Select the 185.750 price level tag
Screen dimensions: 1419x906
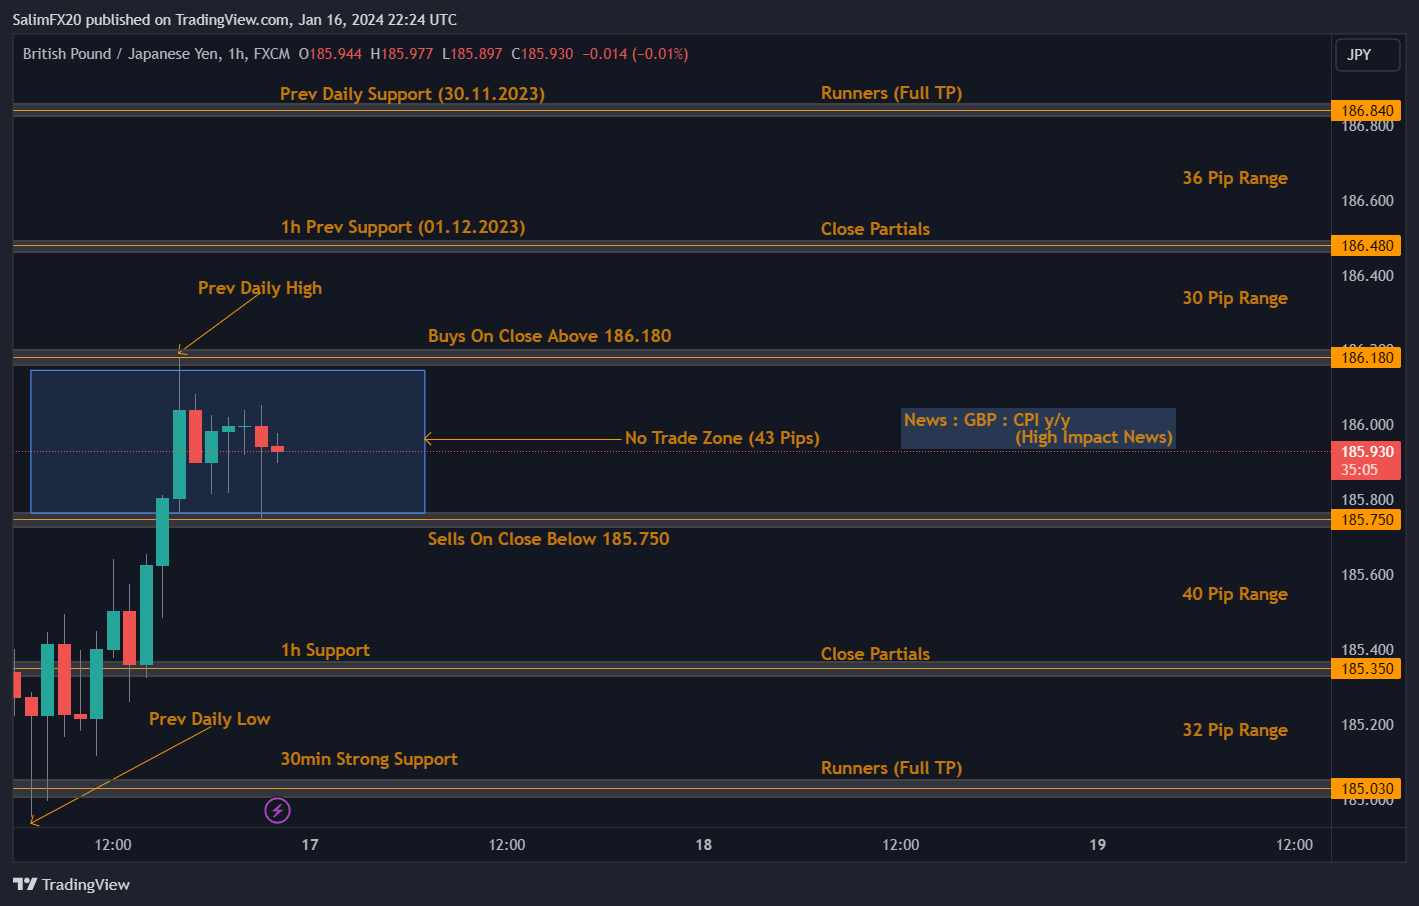(x=1366, y=520)
